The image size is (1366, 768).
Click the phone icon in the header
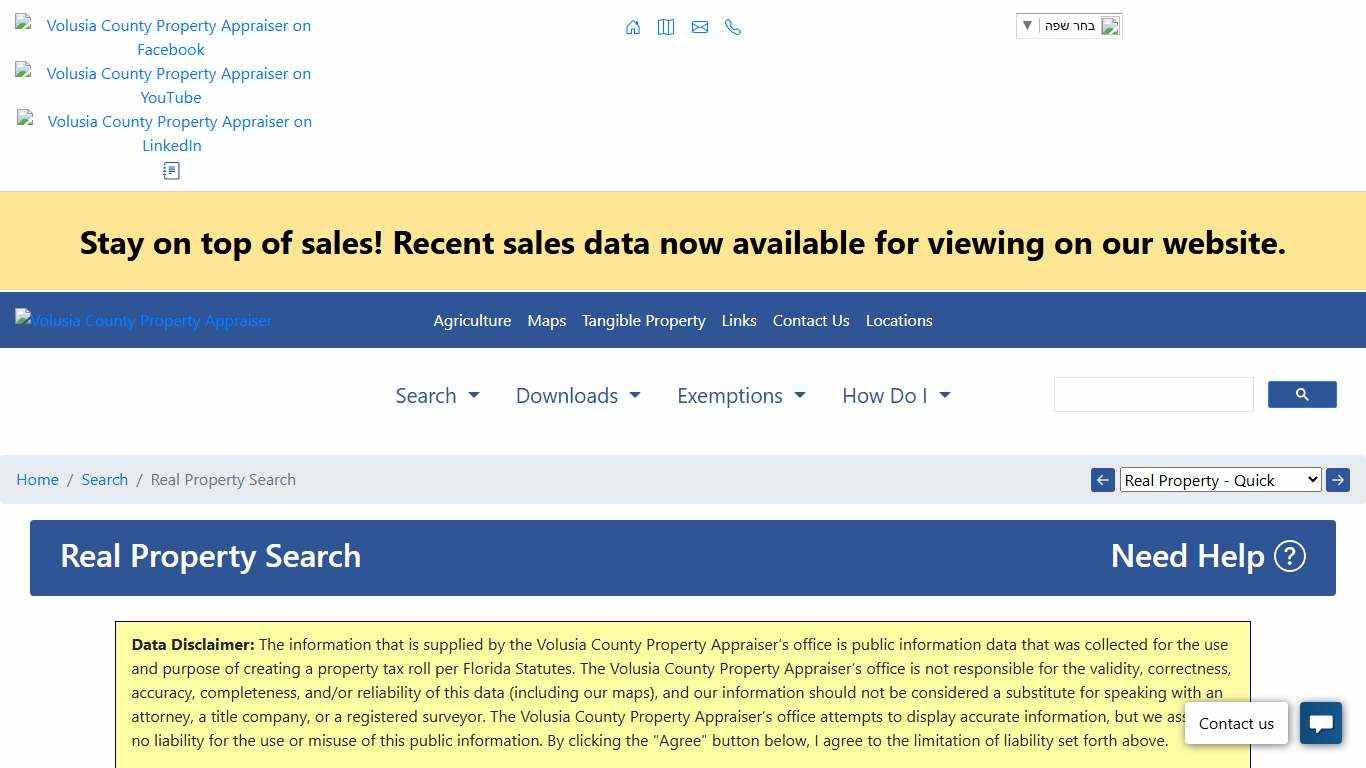click(x=733, y=27)
